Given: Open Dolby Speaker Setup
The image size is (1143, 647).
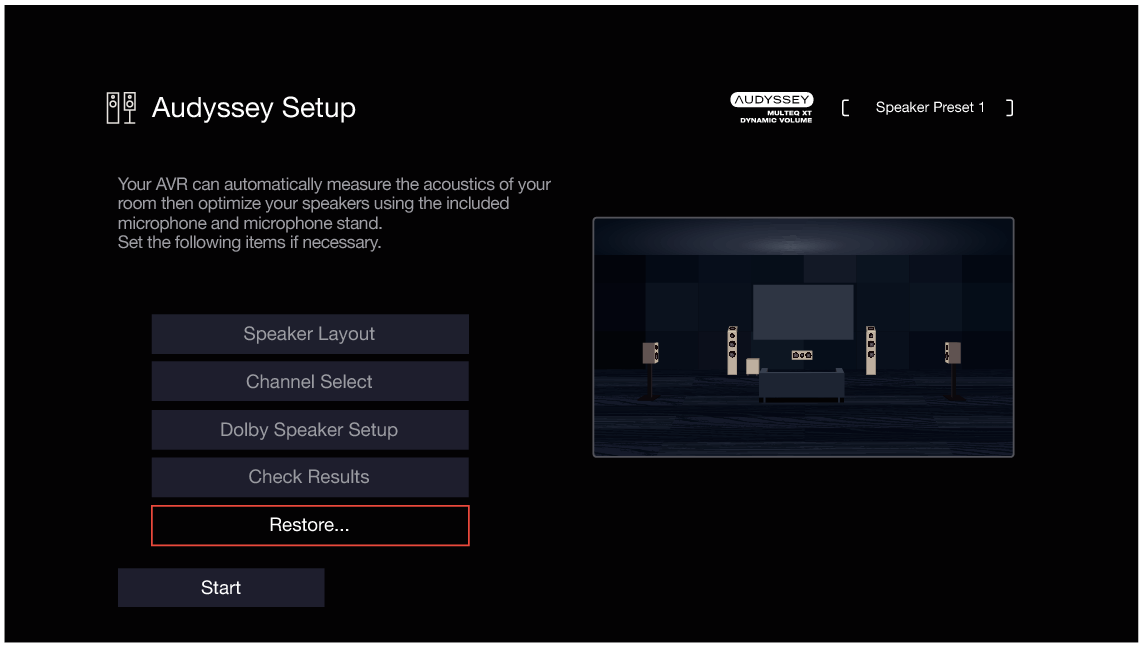Looking at the screenshot, I should click(309, 429).
